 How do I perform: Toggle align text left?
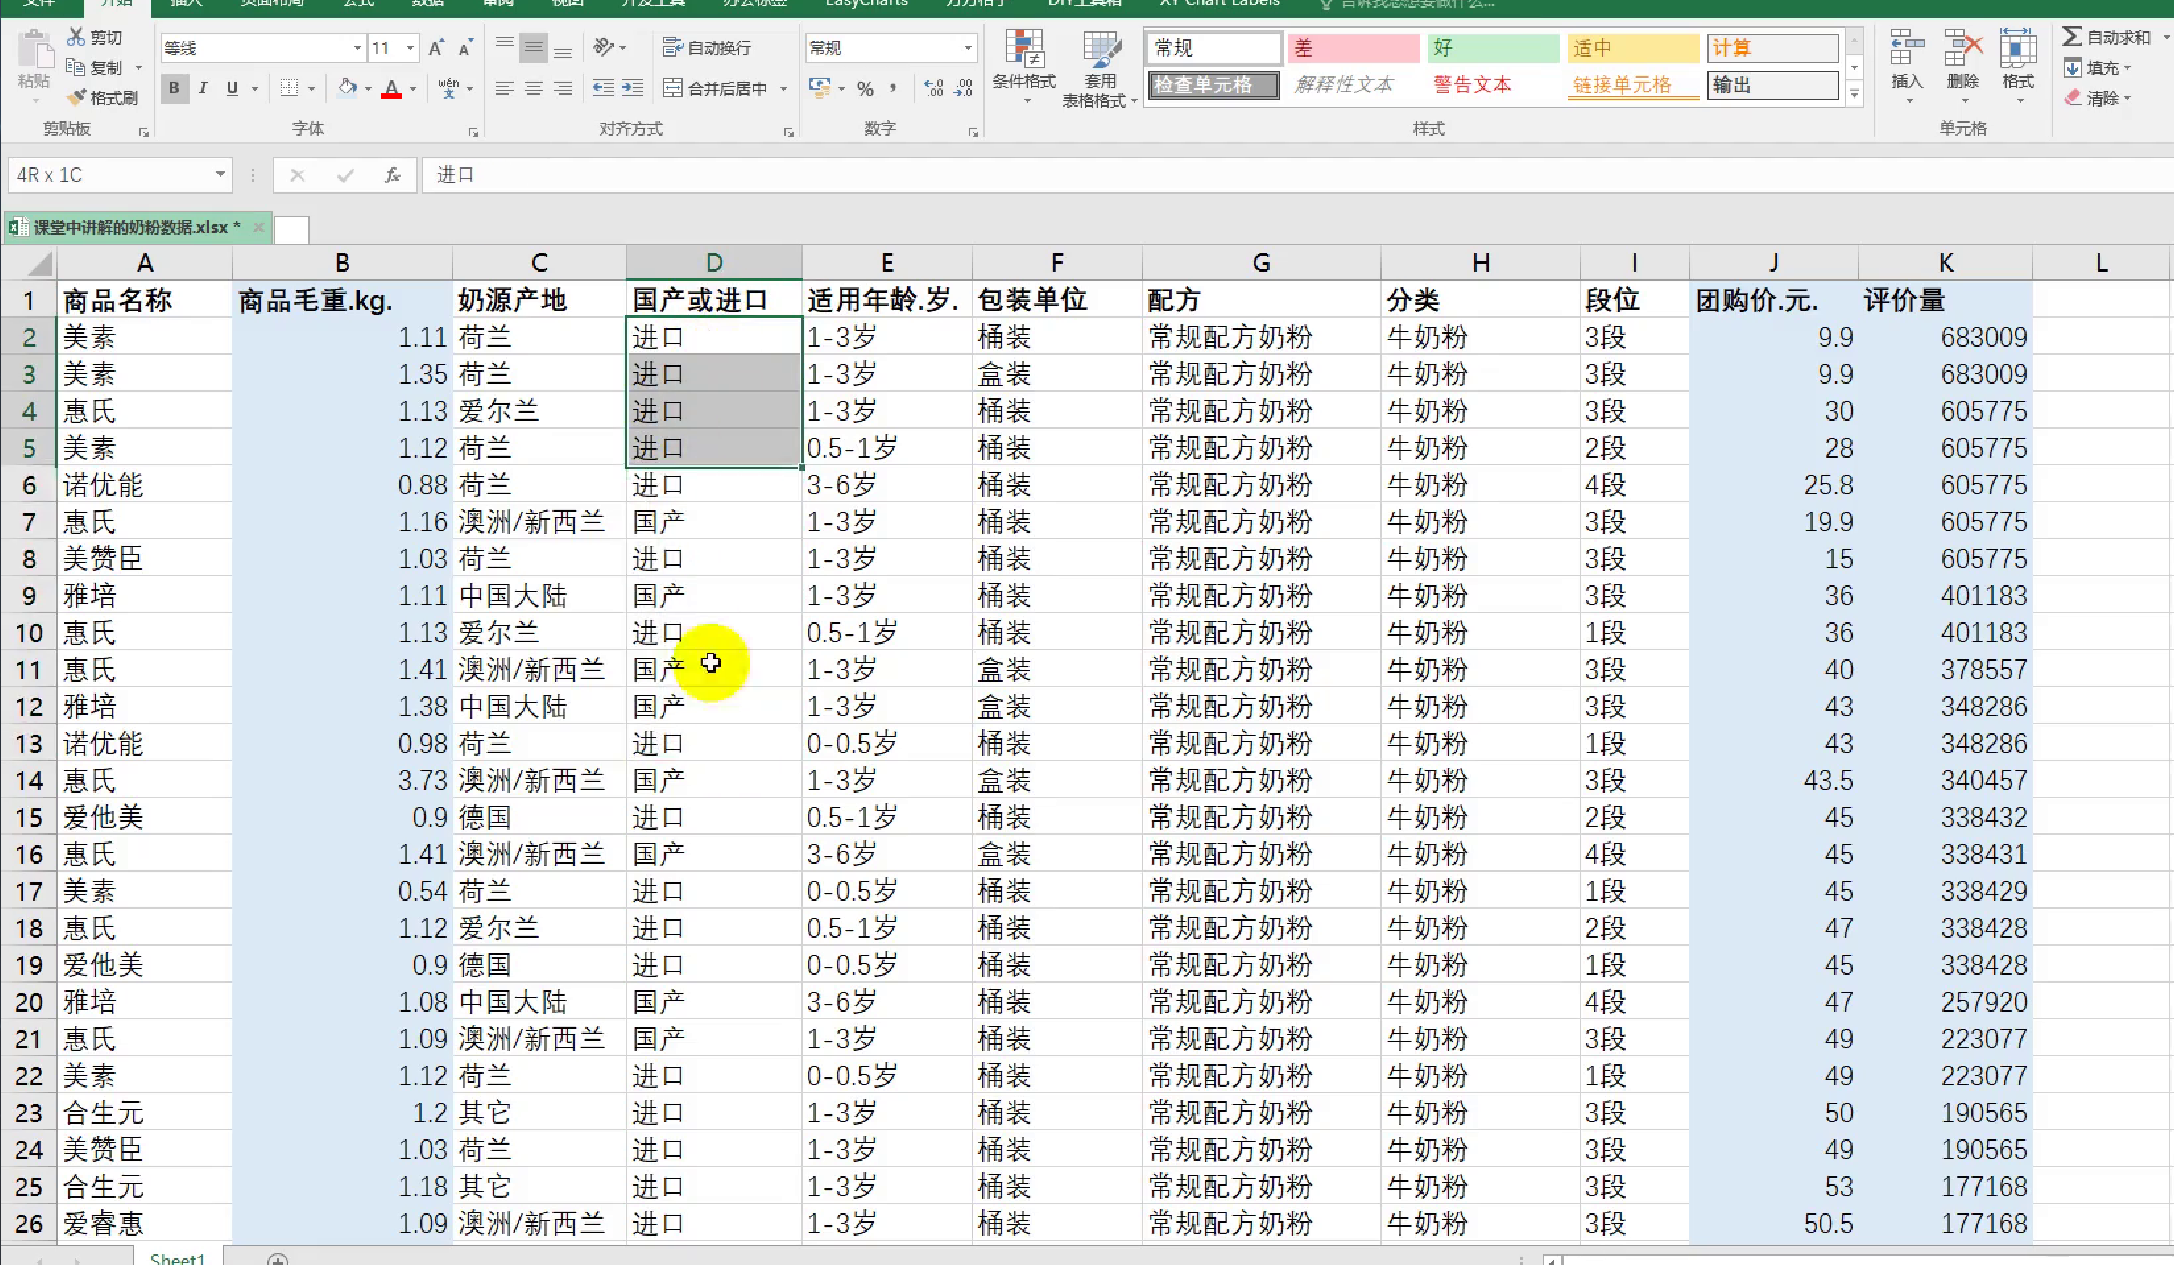point(505,88)
